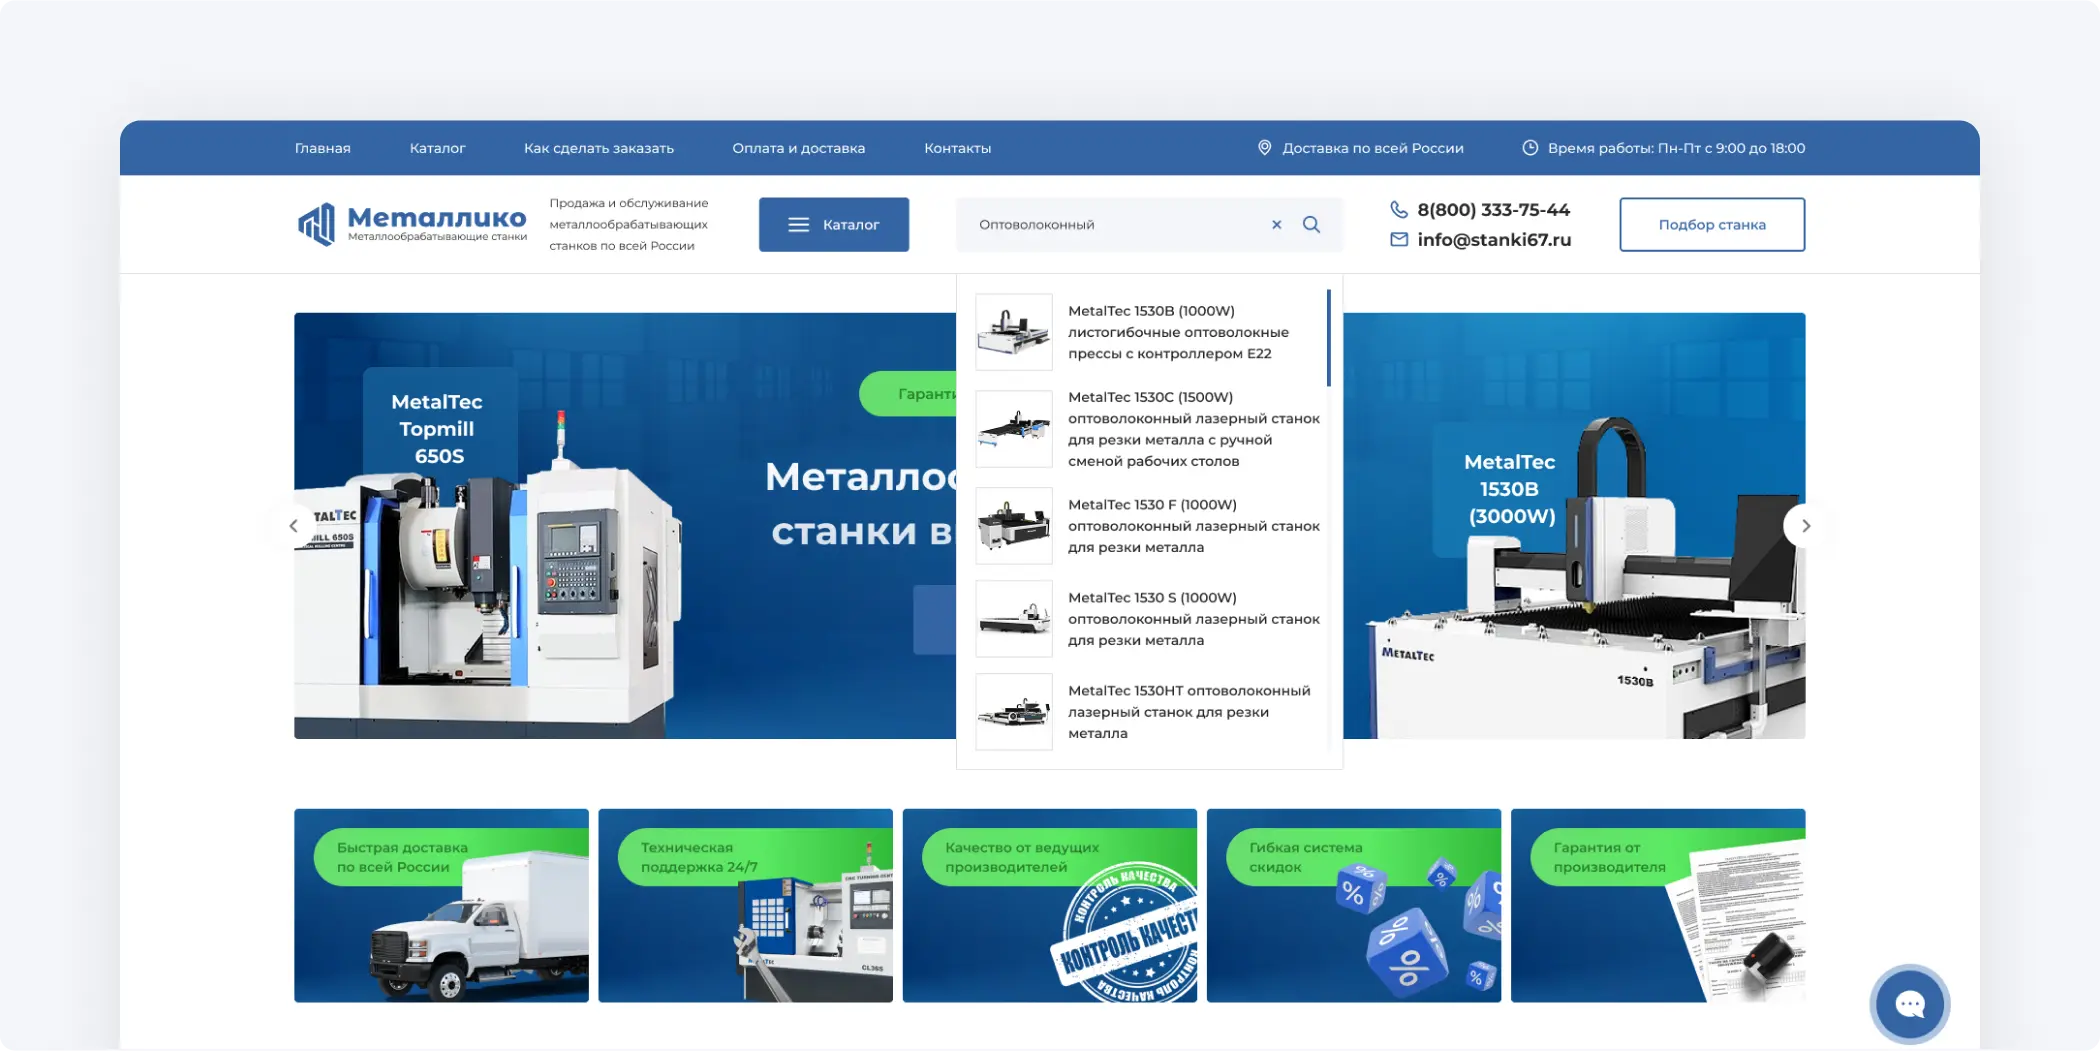Image resolution: width=2100 pixels, height=1051 pixels.
Task: Click the search magnifier icon
Action: point(1311,224)
